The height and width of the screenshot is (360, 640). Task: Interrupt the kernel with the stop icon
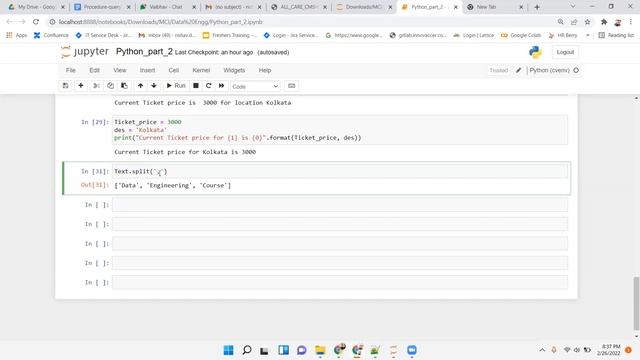[196, 86]
